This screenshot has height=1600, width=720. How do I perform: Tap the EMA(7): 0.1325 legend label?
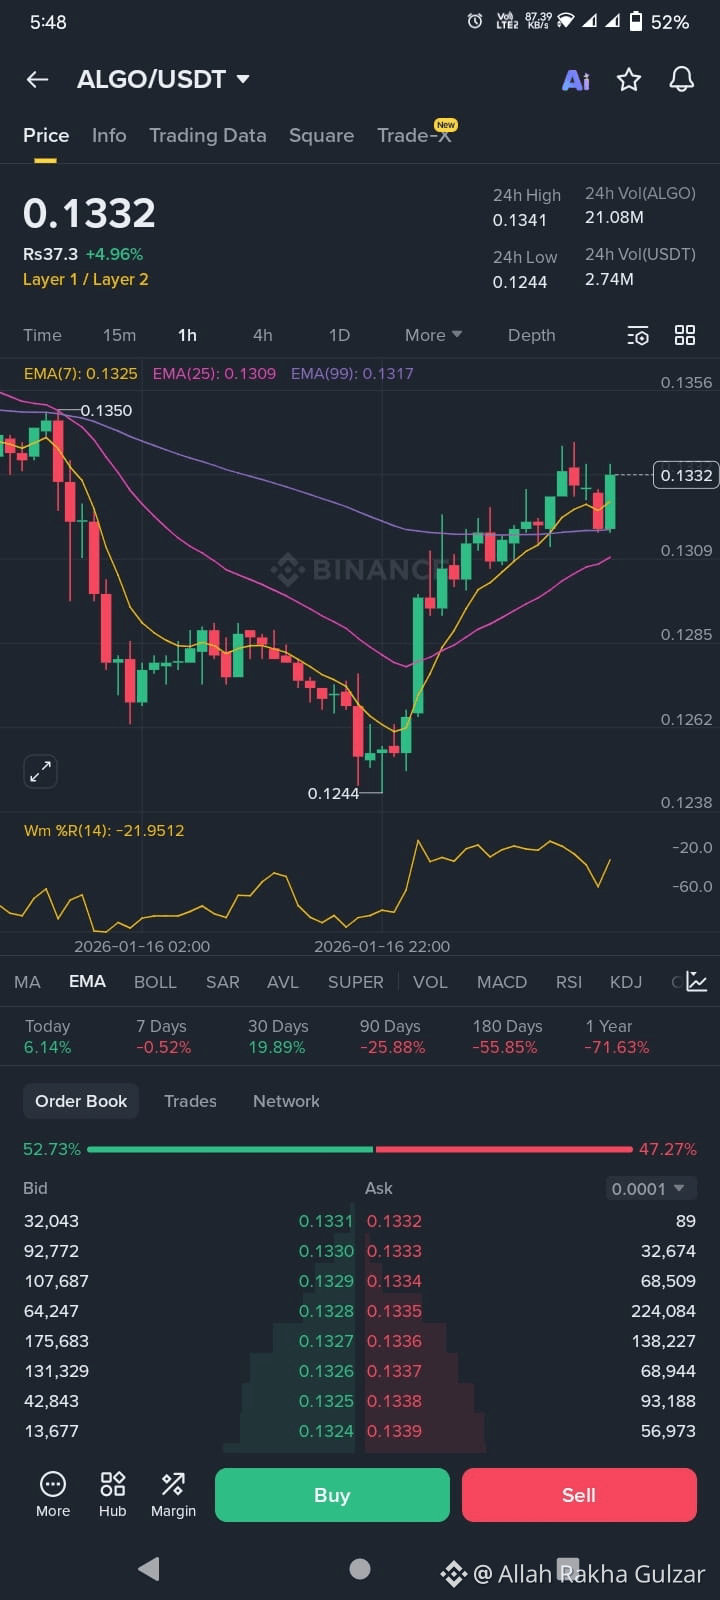[80, 373]
